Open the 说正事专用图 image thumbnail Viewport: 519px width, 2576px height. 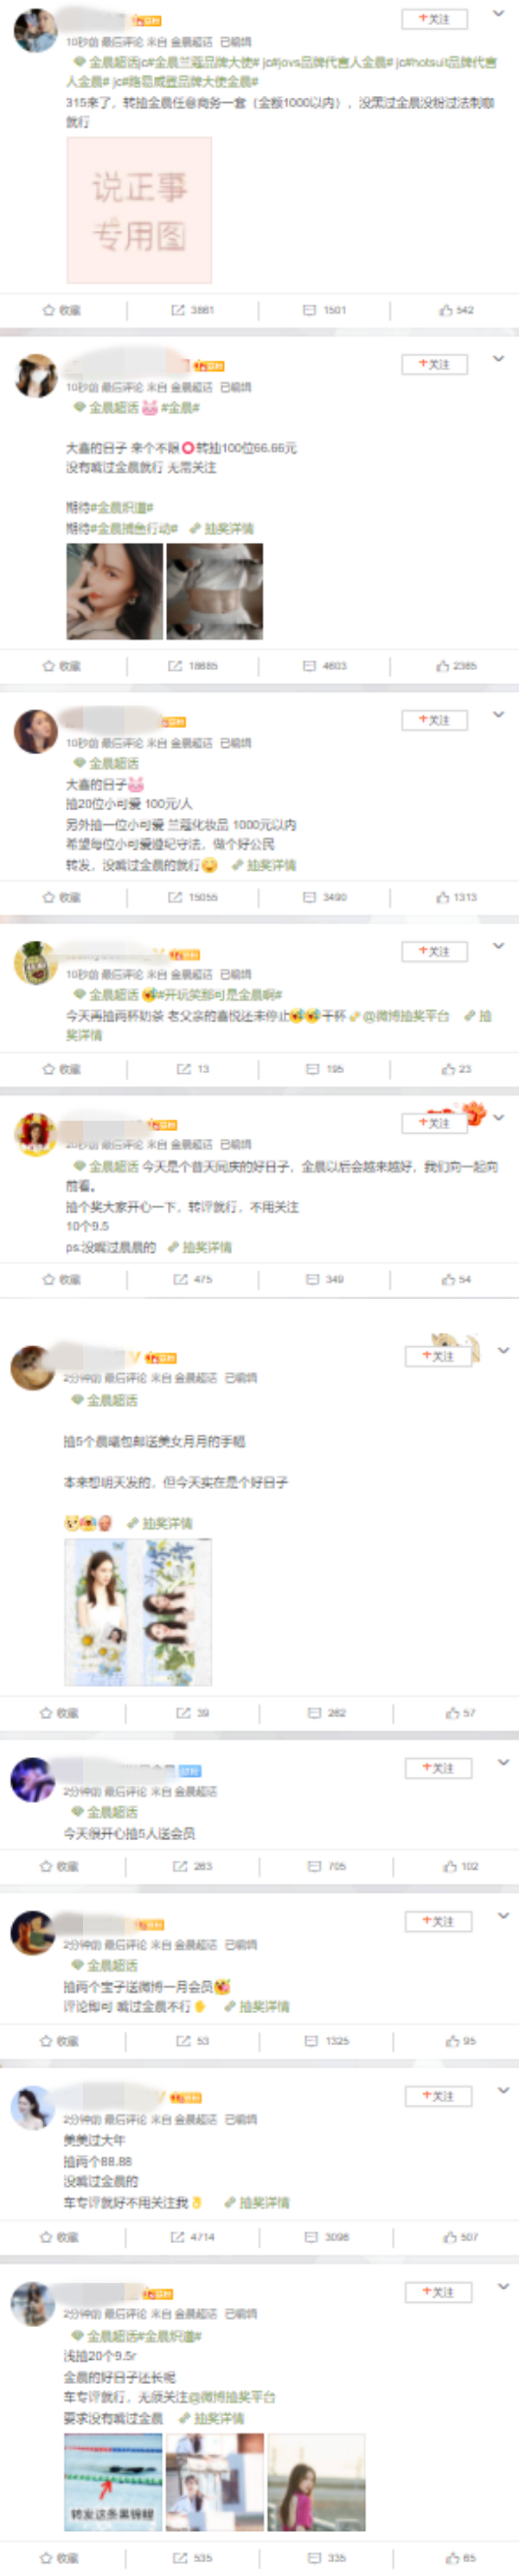pyautogui.click(x=139, y=210)
